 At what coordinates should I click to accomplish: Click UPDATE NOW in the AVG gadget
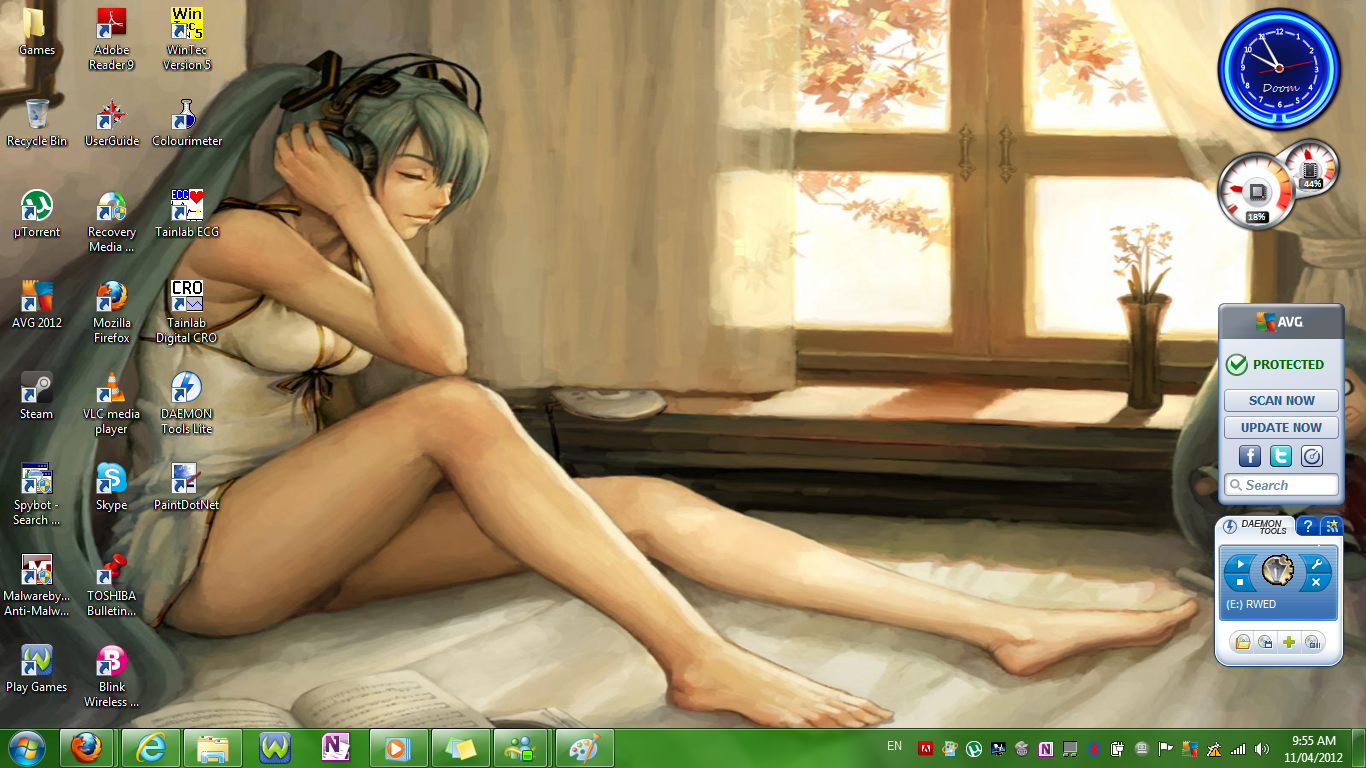click(1281, 427)
